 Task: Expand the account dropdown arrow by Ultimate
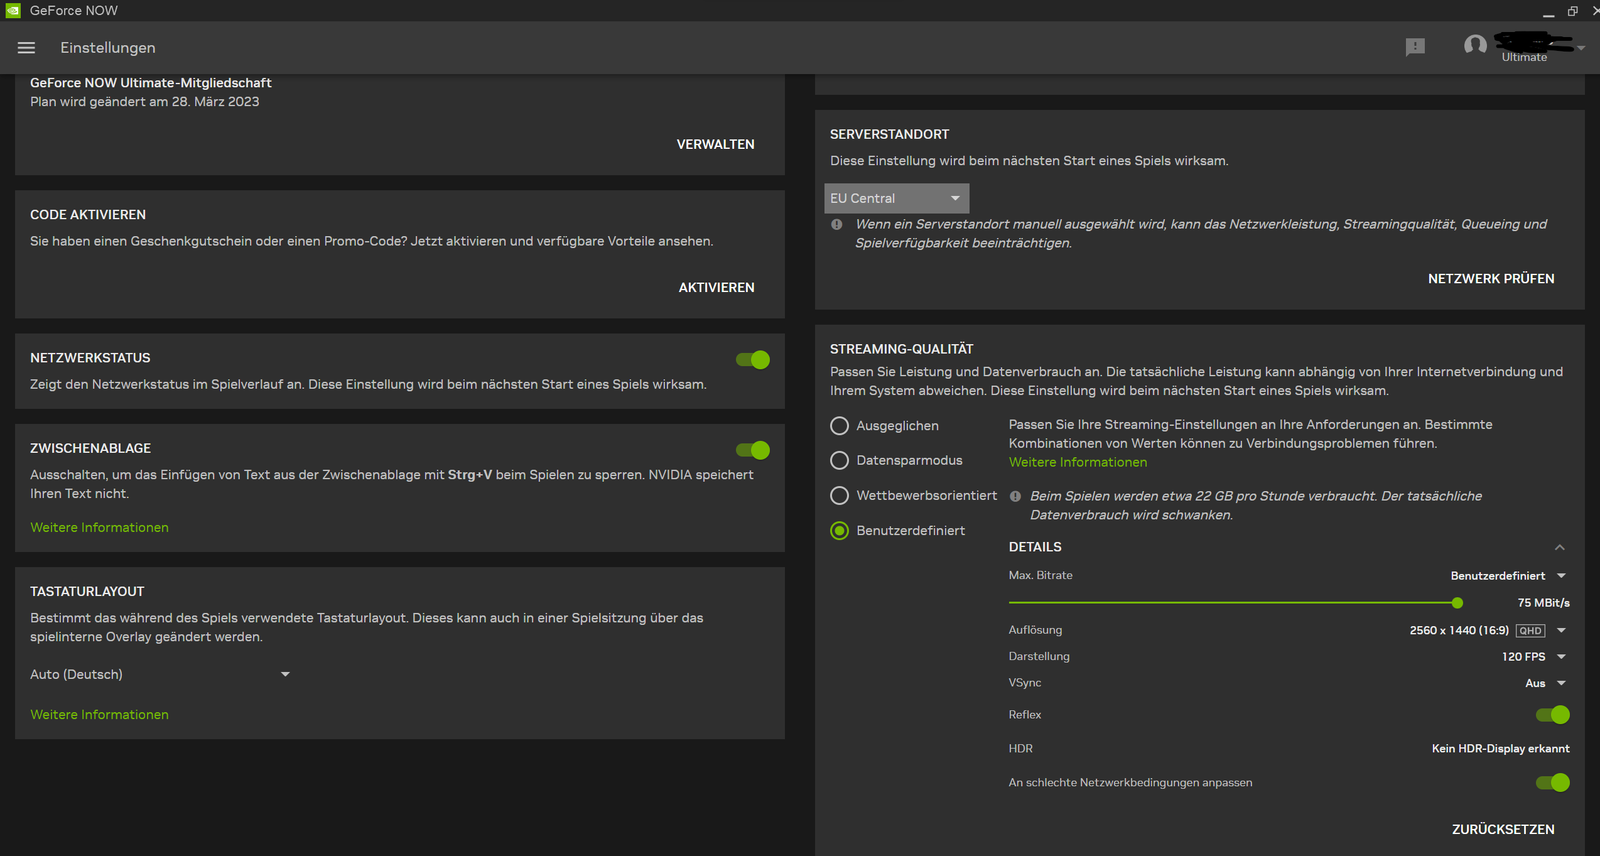click(1581, 48)
